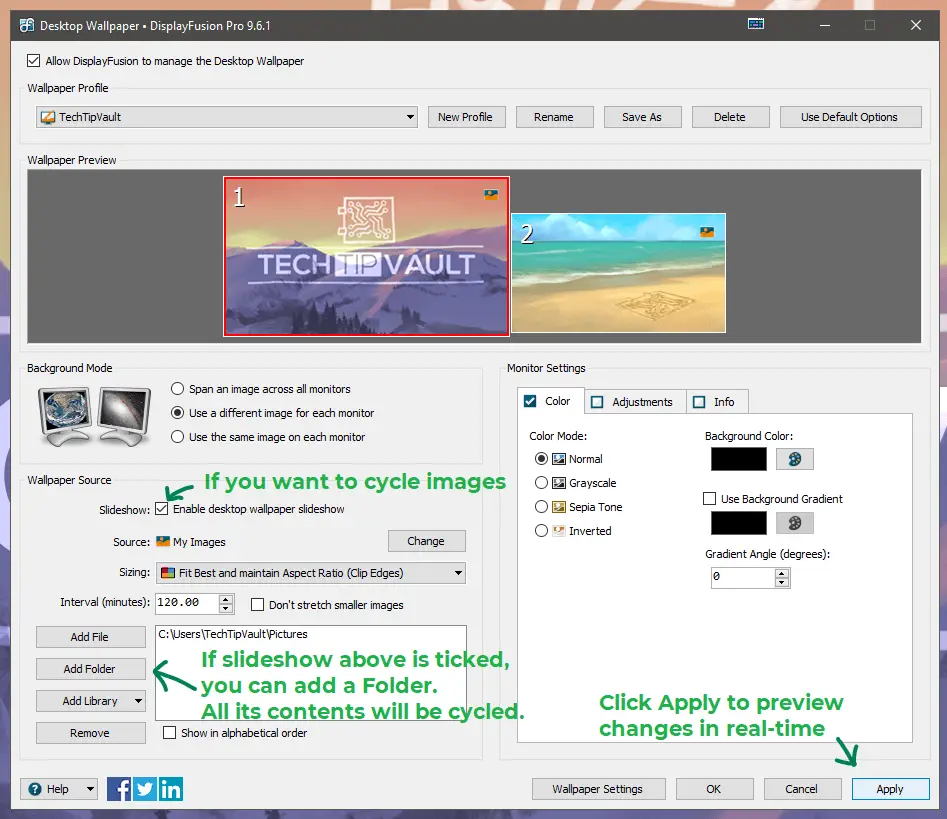
Task: Click the dual monitors Background Mode image
Action: pos(94,417)
